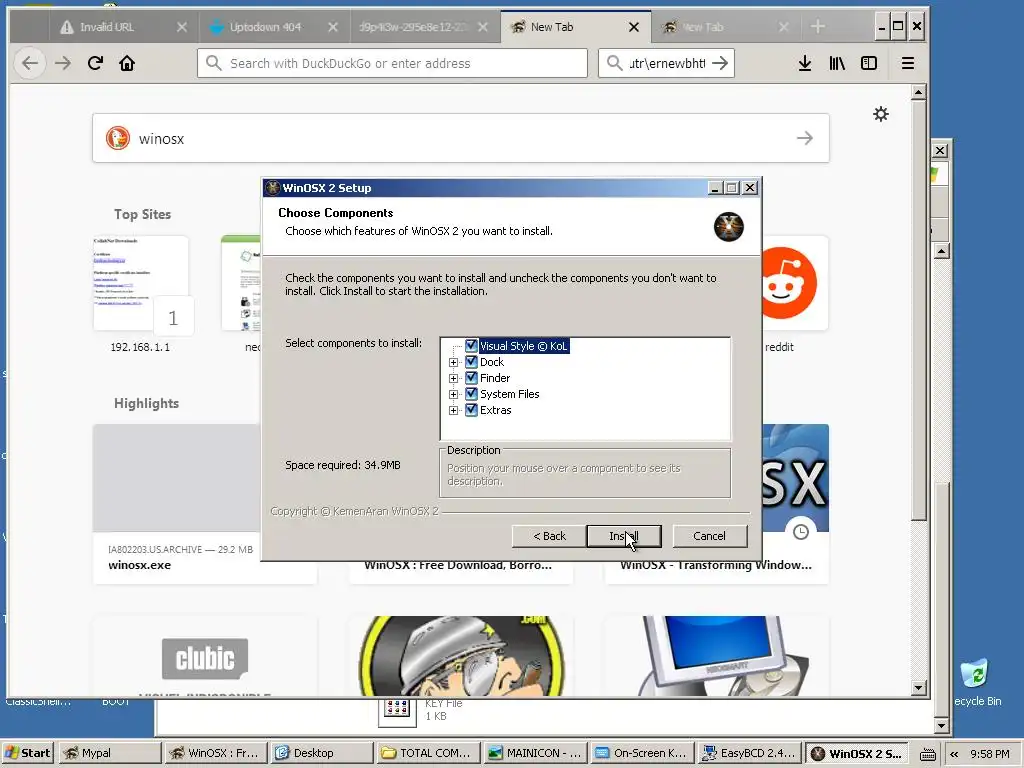Image resolution: width=1024 pixels, height=768 pixels.
Task: Open the browser home page icon
Action: pos(127,63)
